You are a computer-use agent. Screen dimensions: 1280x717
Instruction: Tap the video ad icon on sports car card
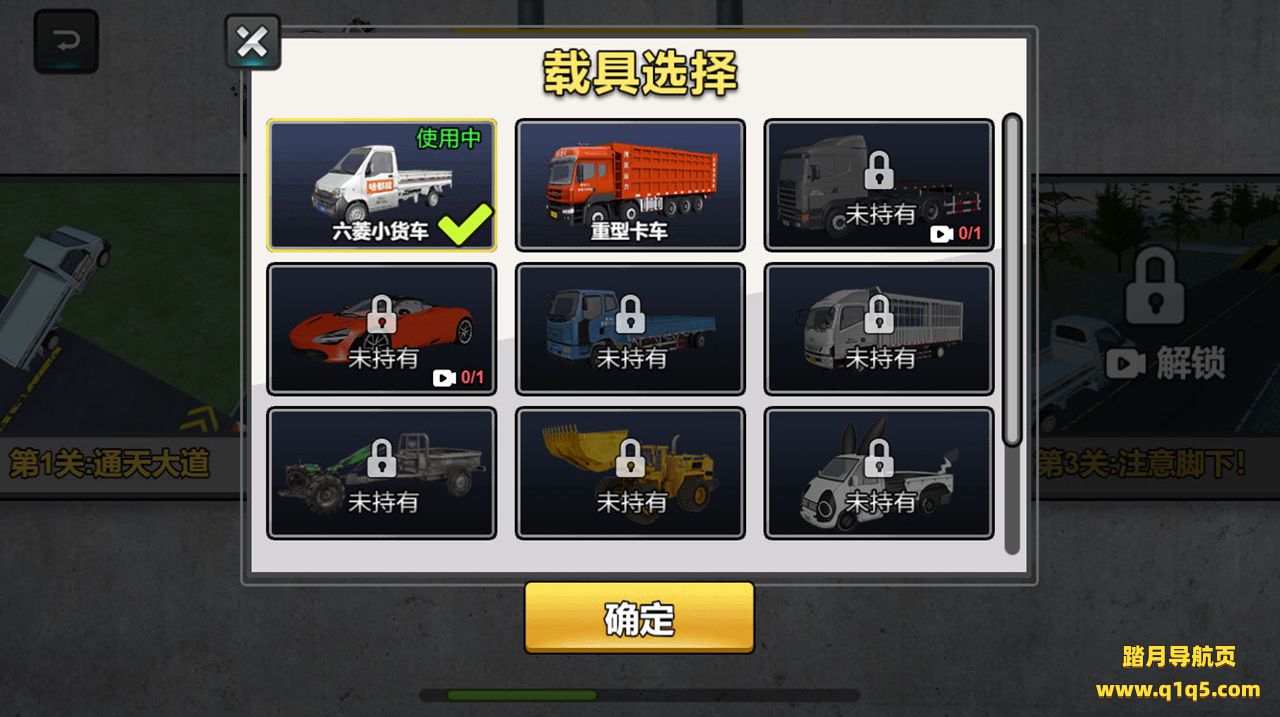(x=444, y=378)
